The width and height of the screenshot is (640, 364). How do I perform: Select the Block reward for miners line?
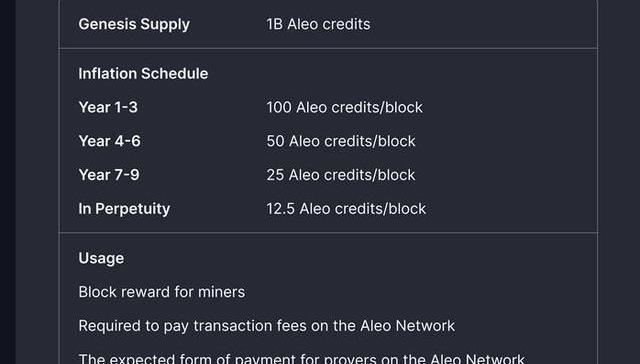(162, 292)
